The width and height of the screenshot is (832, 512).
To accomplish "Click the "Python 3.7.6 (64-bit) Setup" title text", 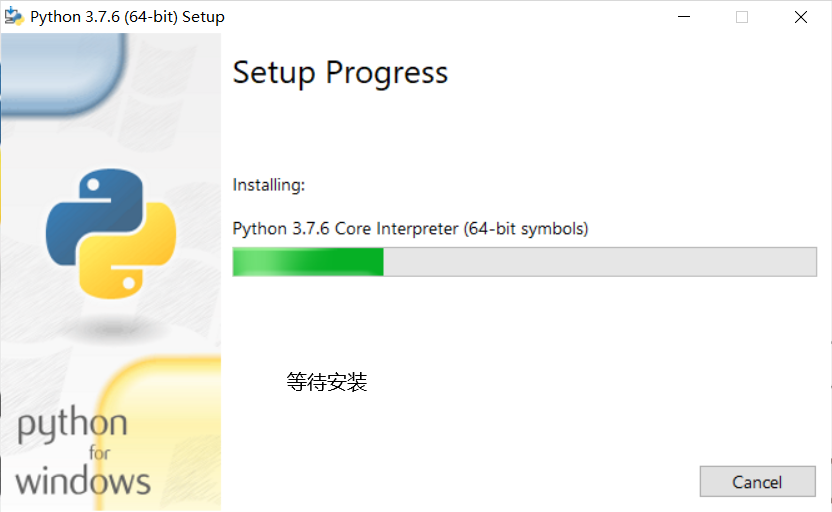I will tap(127, 17).
